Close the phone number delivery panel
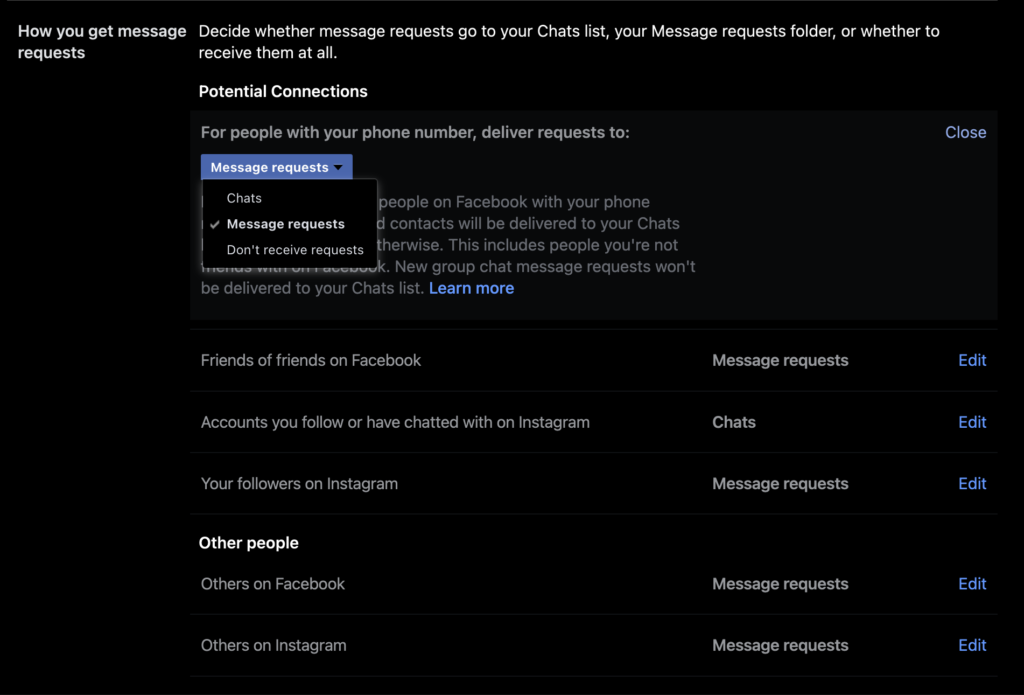1024x695 pixels. pyautogui.click(x=965, y=131)
